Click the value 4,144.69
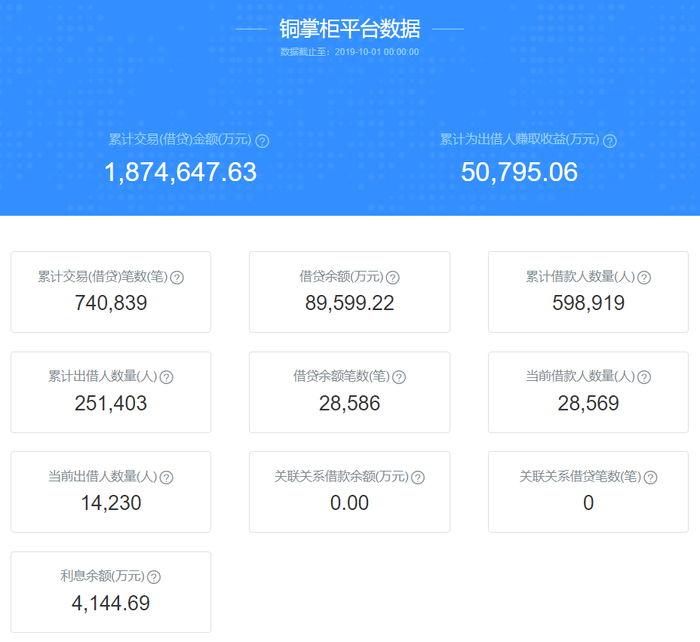This screenshot has height=642, width=700. pyautogui.click(x=111, y=603)
